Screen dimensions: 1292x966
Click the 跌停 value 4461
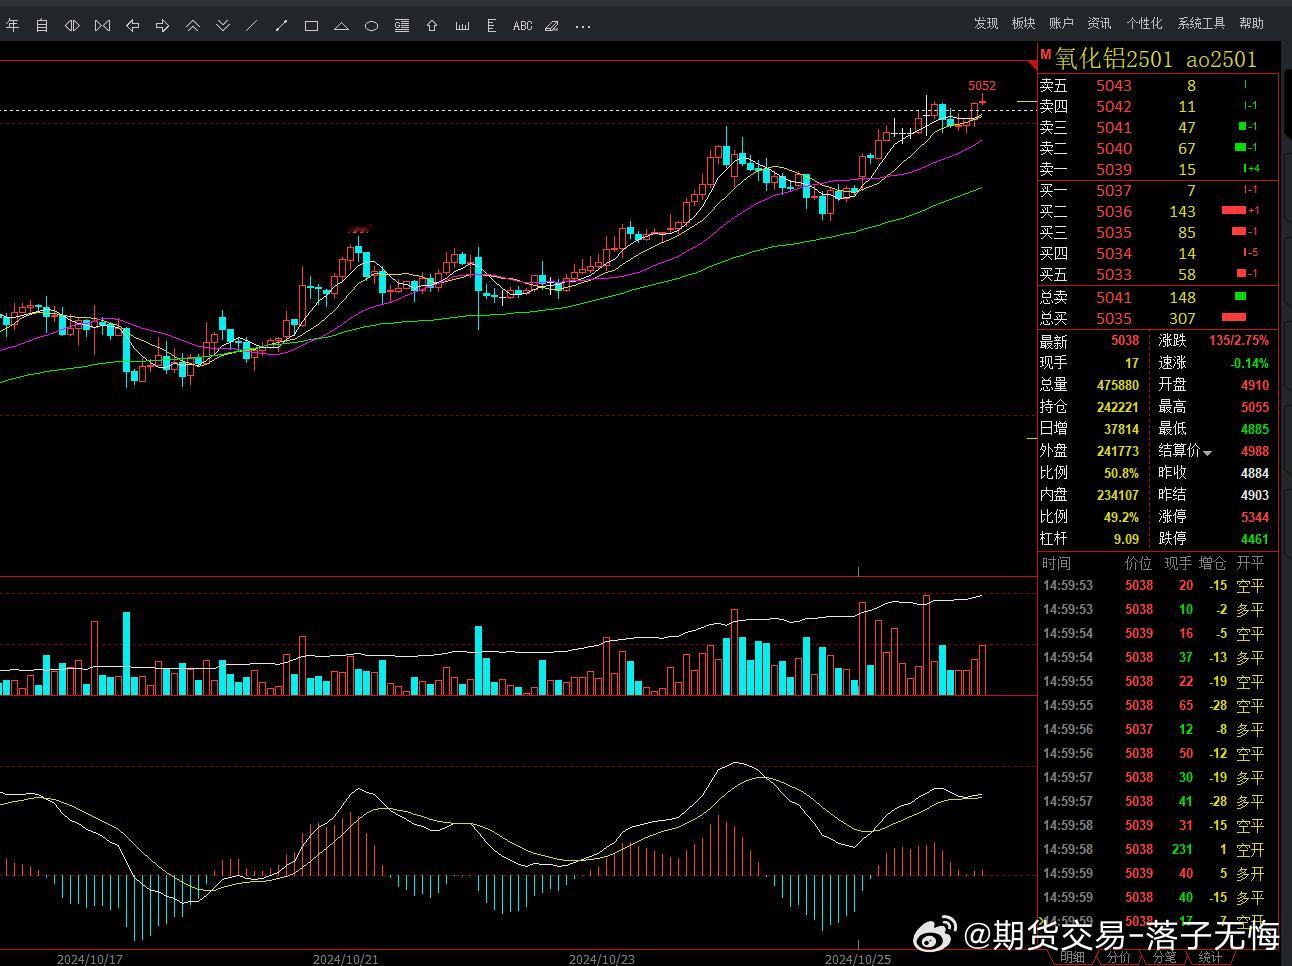tap(1255, 539)
